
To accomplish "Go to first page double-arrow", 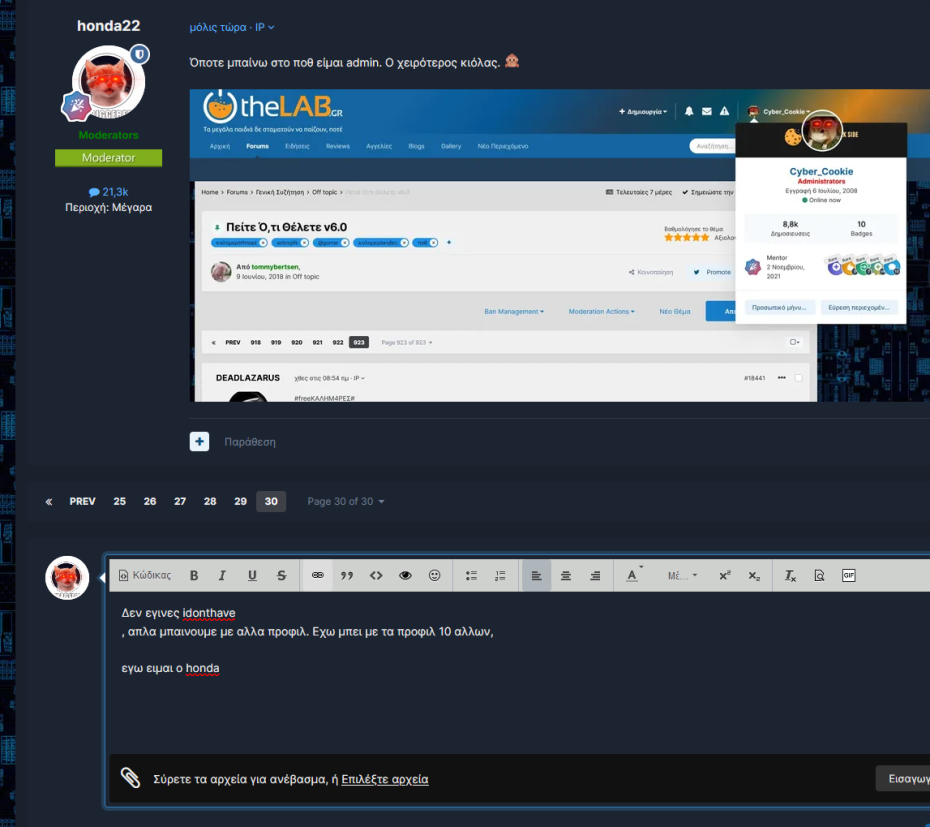I will [x=49, y=501].
